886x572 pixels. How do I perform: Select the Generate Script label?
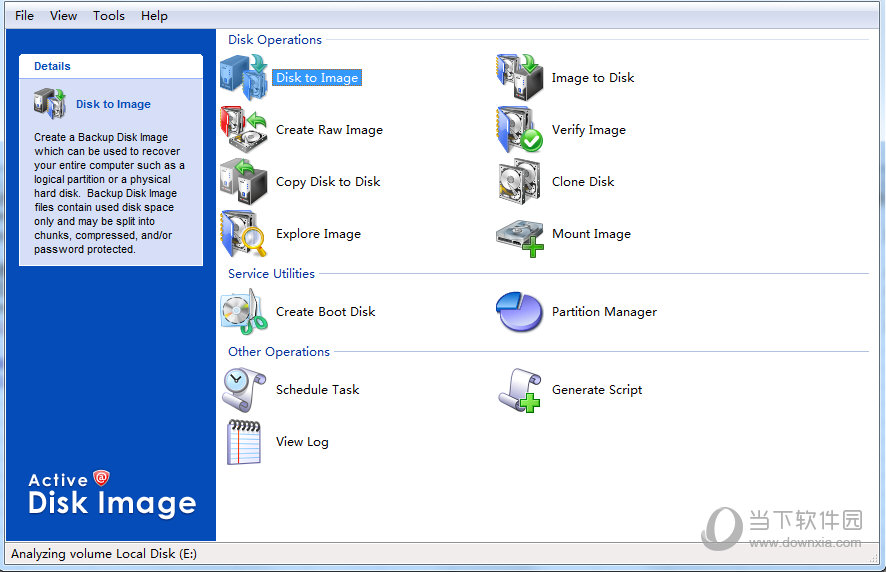point(597,389)
